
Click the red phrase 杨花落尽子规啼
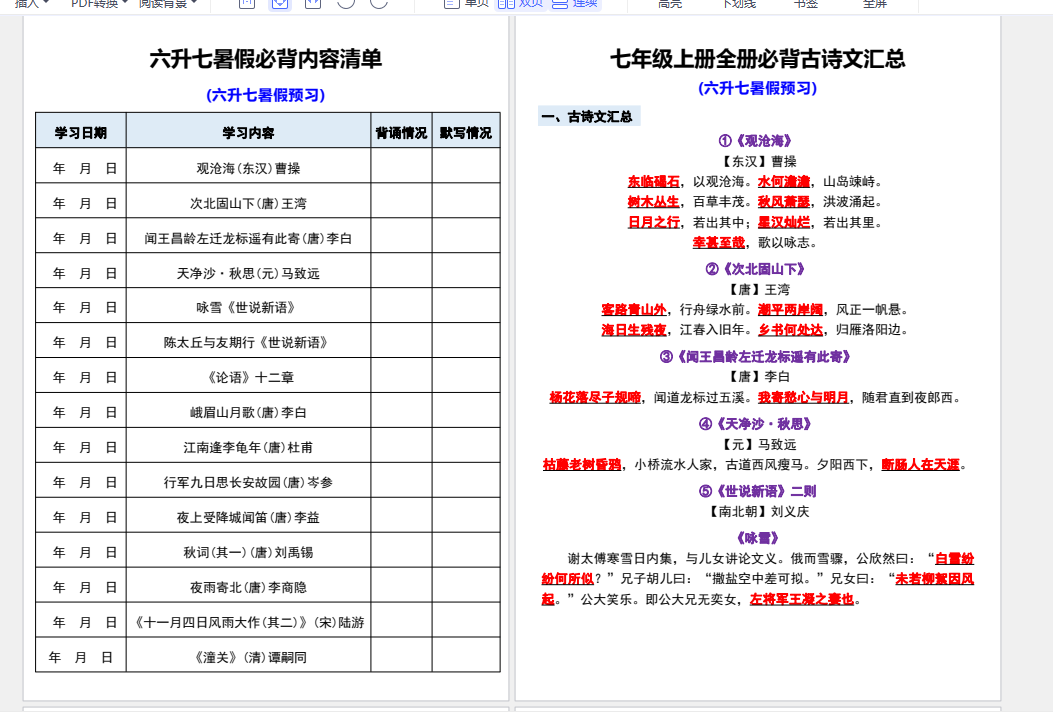pos(595,397)
